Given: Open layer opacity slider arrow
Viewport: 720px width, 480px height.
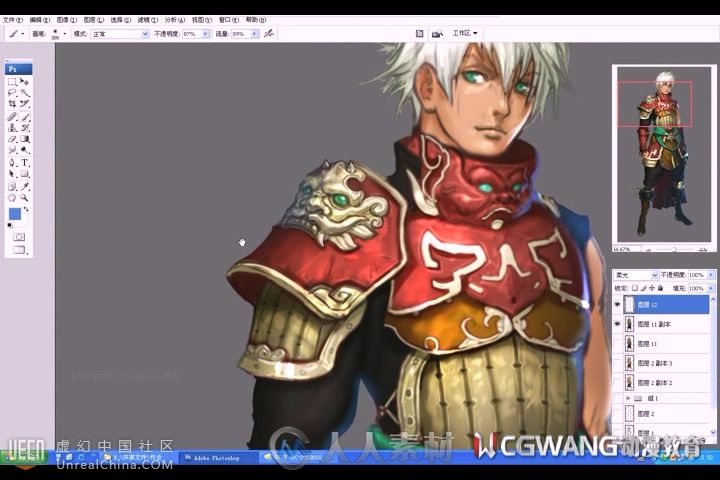Looking at the screenshot, I should tap(711, 275).
